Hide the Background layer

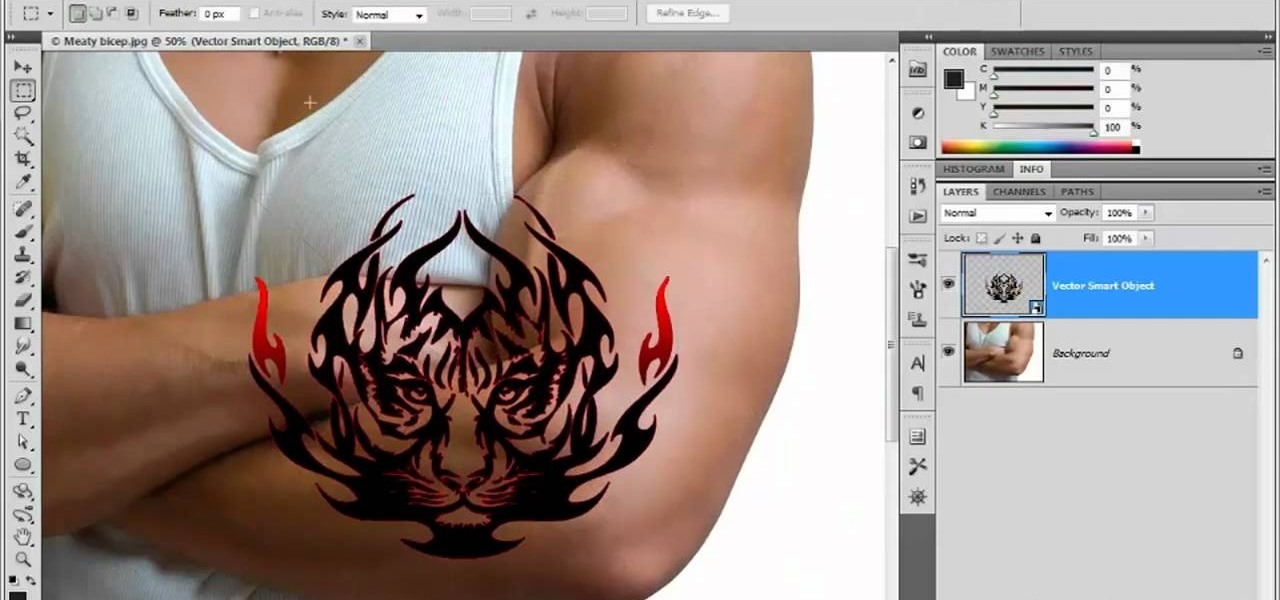(x=948, y=352)
